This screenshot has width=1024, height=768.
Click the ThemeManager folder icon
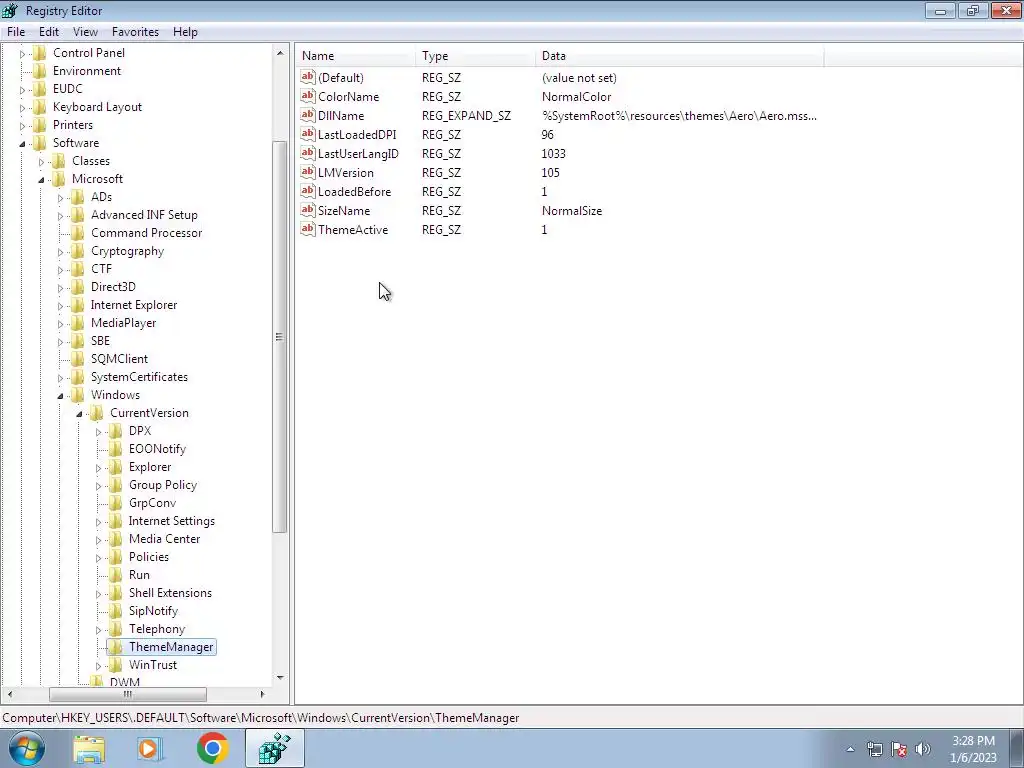click(x=116, y=647)
